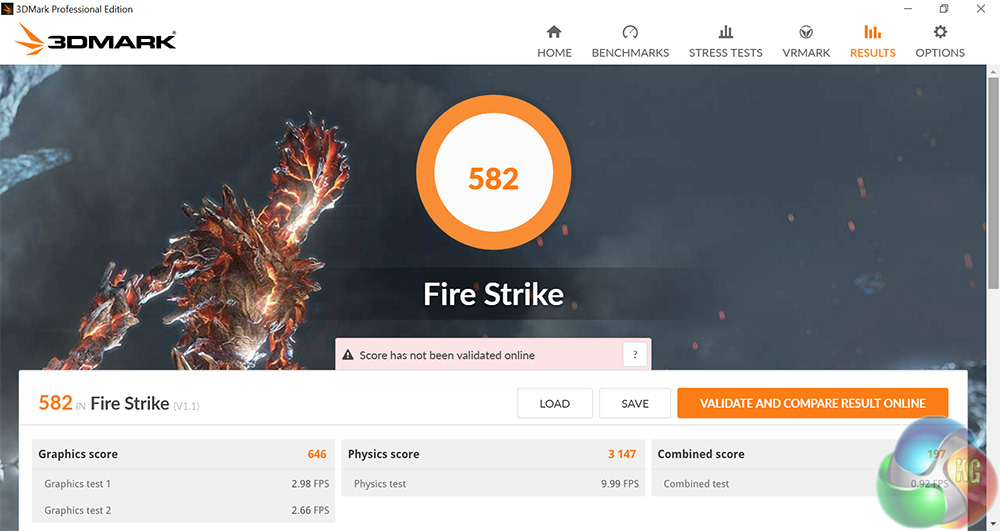Click the 2.98 FPS value
Screen dimensions: 1000x531
pos(310,484)
